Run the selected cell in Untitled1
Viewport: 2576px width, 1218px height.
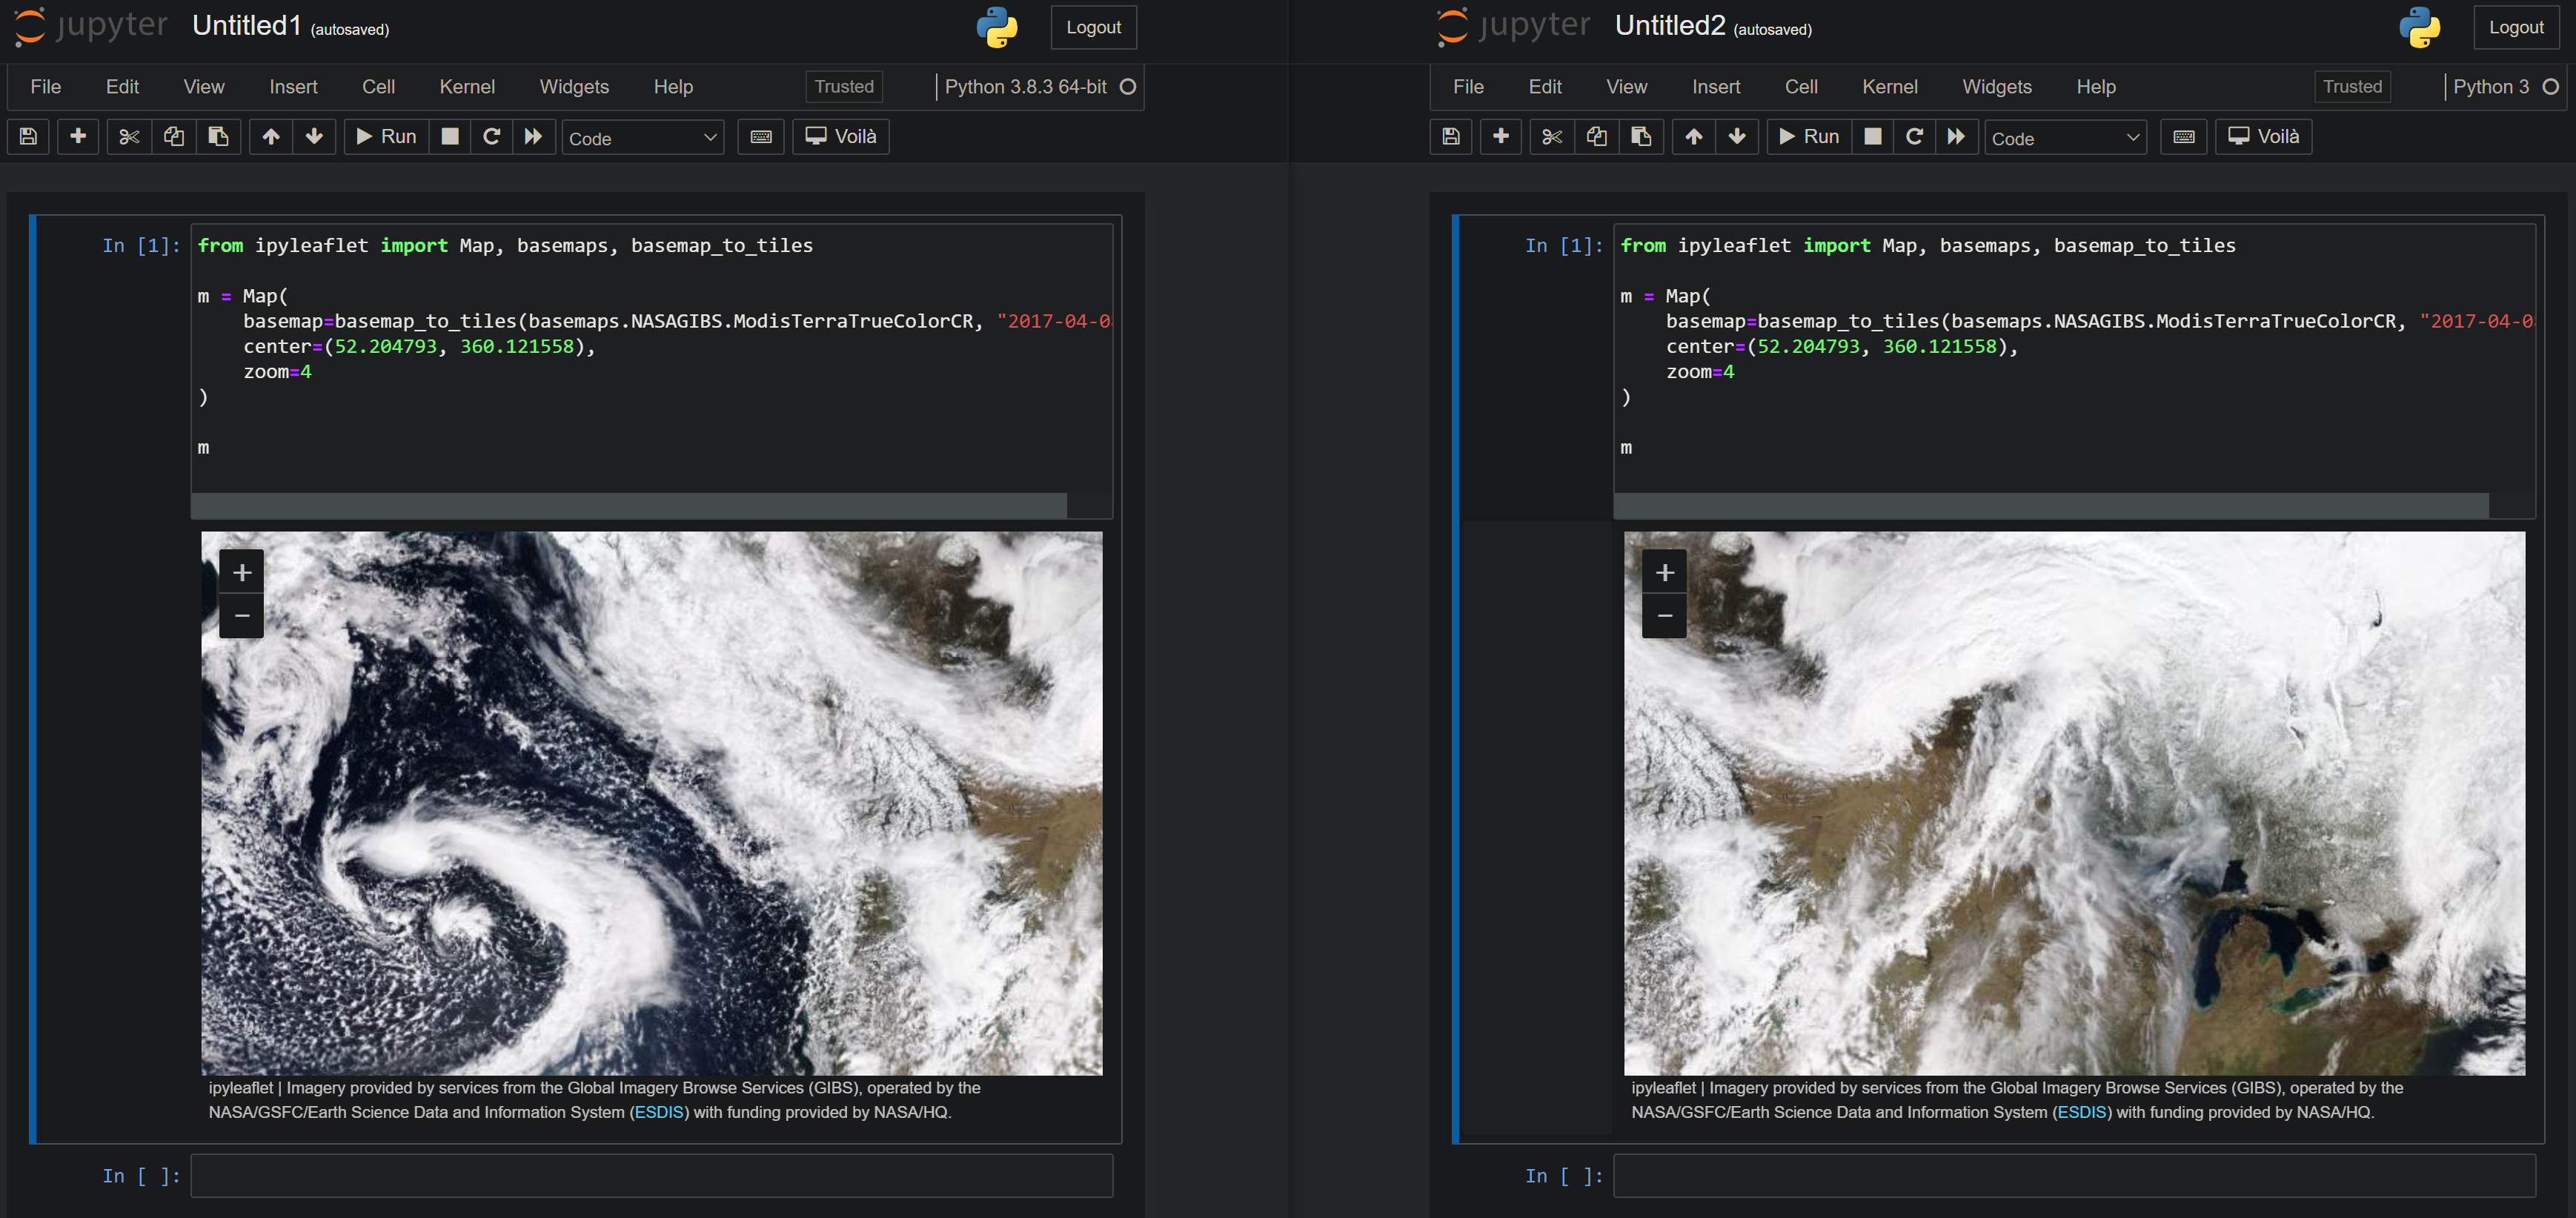point(387,136)
